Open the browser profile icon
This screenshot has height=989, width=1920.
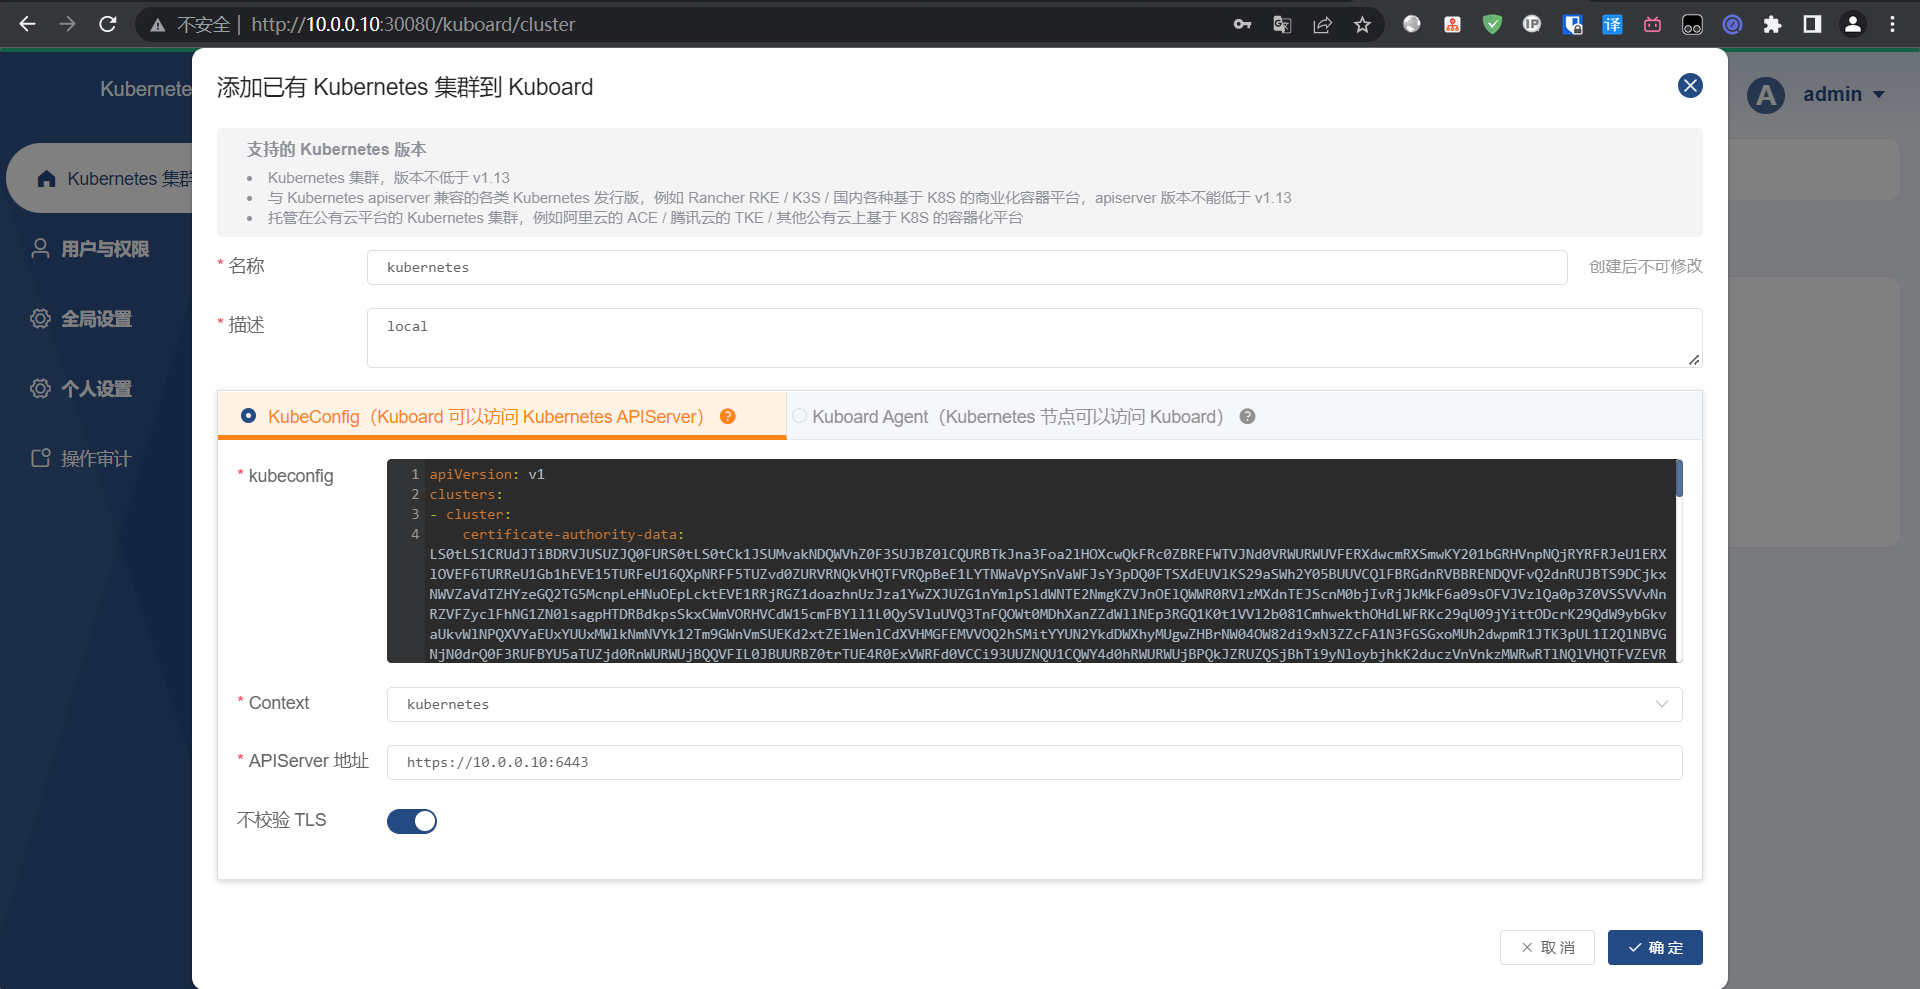[1852, 24]
